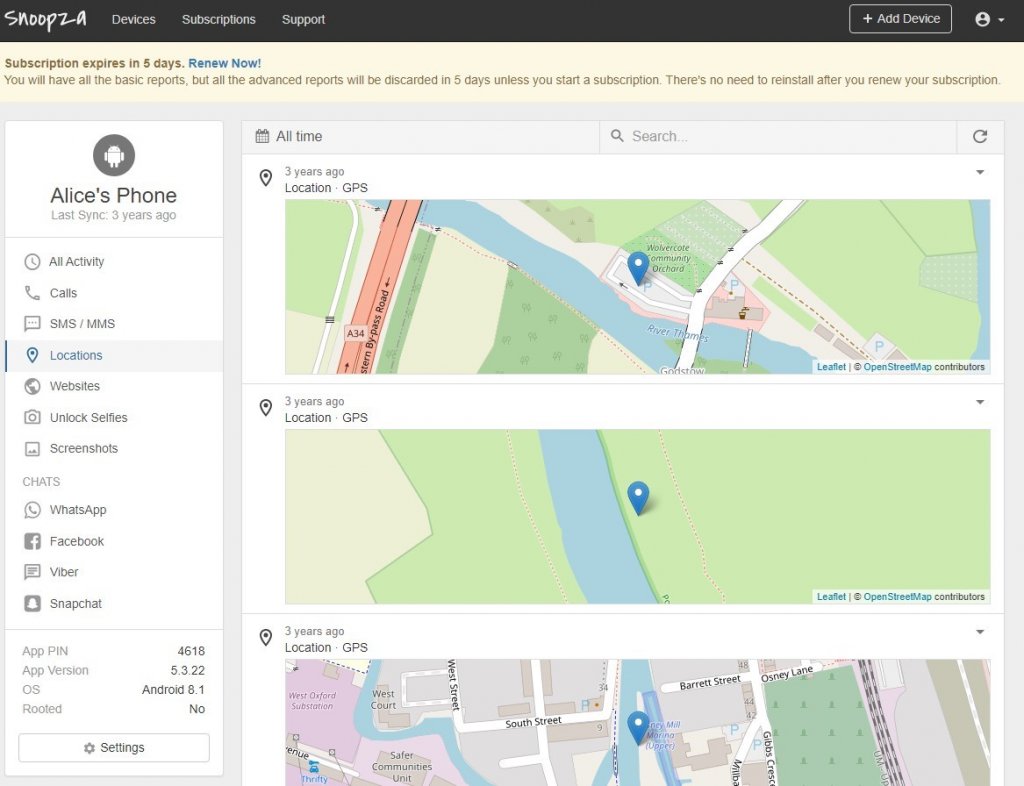This screenshot has width=1024, height=786.
Task: Click the Renew Now! link
Action: (x=225, y=63)
